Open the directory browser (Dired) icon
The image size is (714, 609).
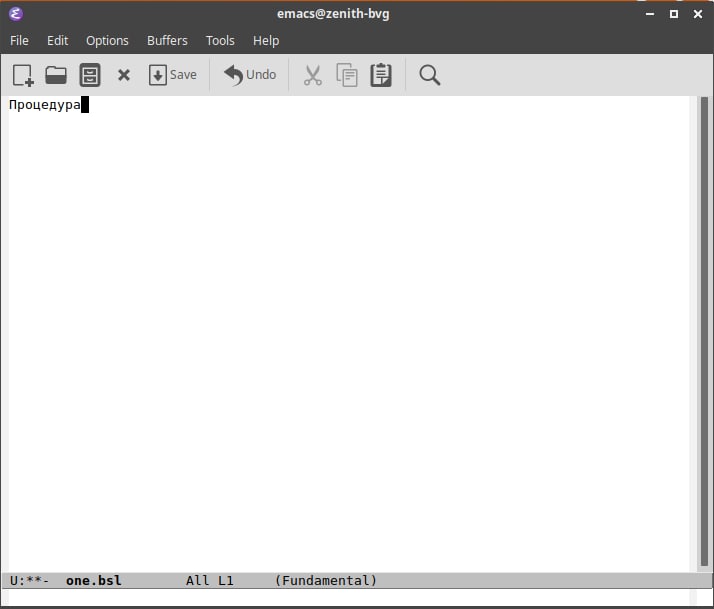tap(90, 75)
